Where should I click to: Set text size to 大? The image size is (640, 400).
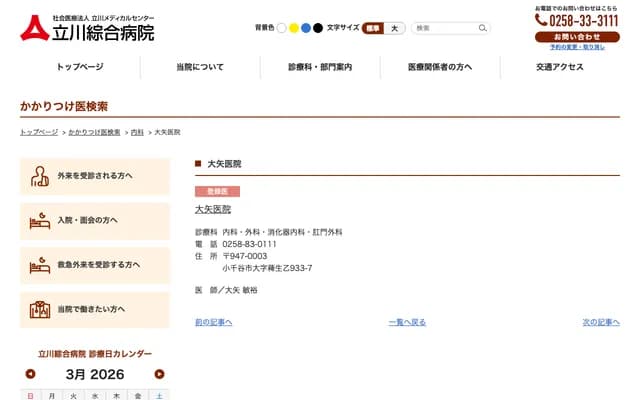tap(394, 28)
